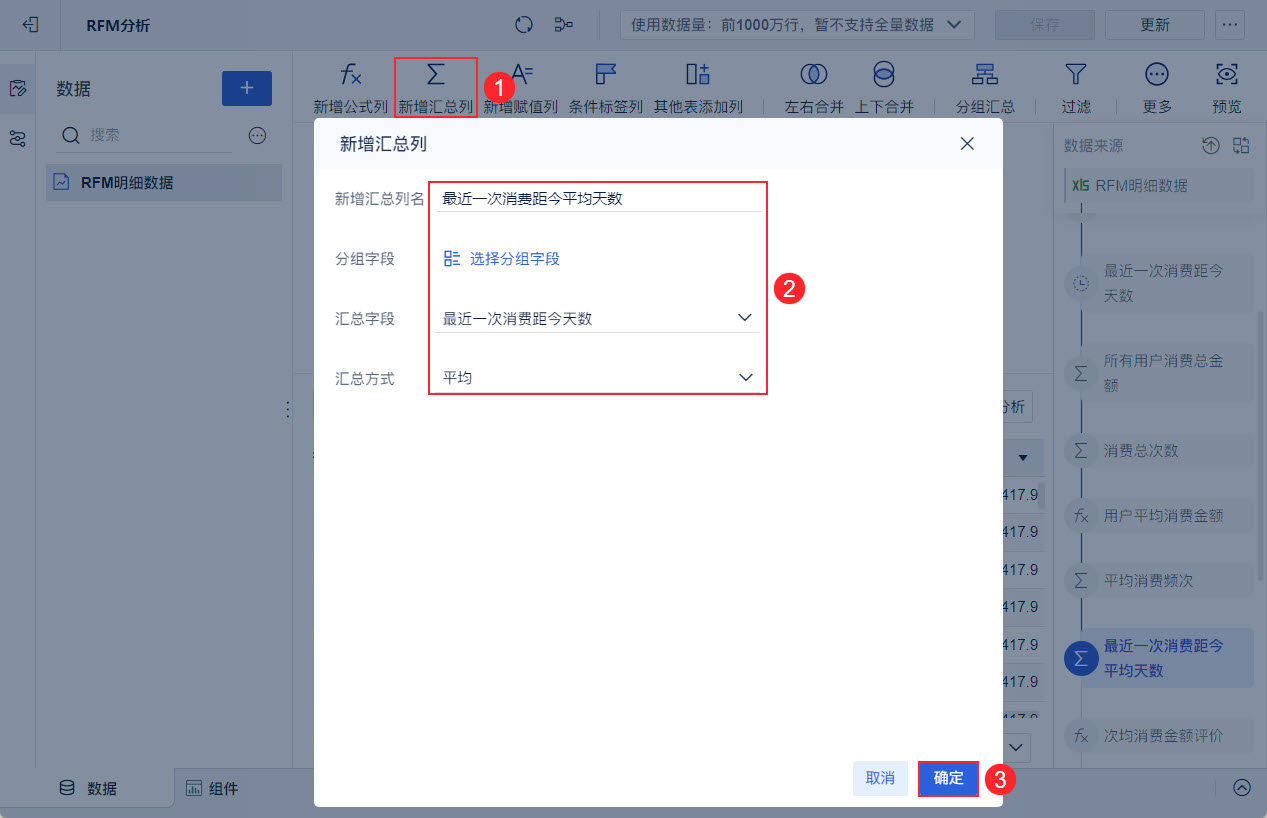Open the ellipsis options beside search
Image resolution: width=1267 pixels, height=818 pixels.
(257, 135)
